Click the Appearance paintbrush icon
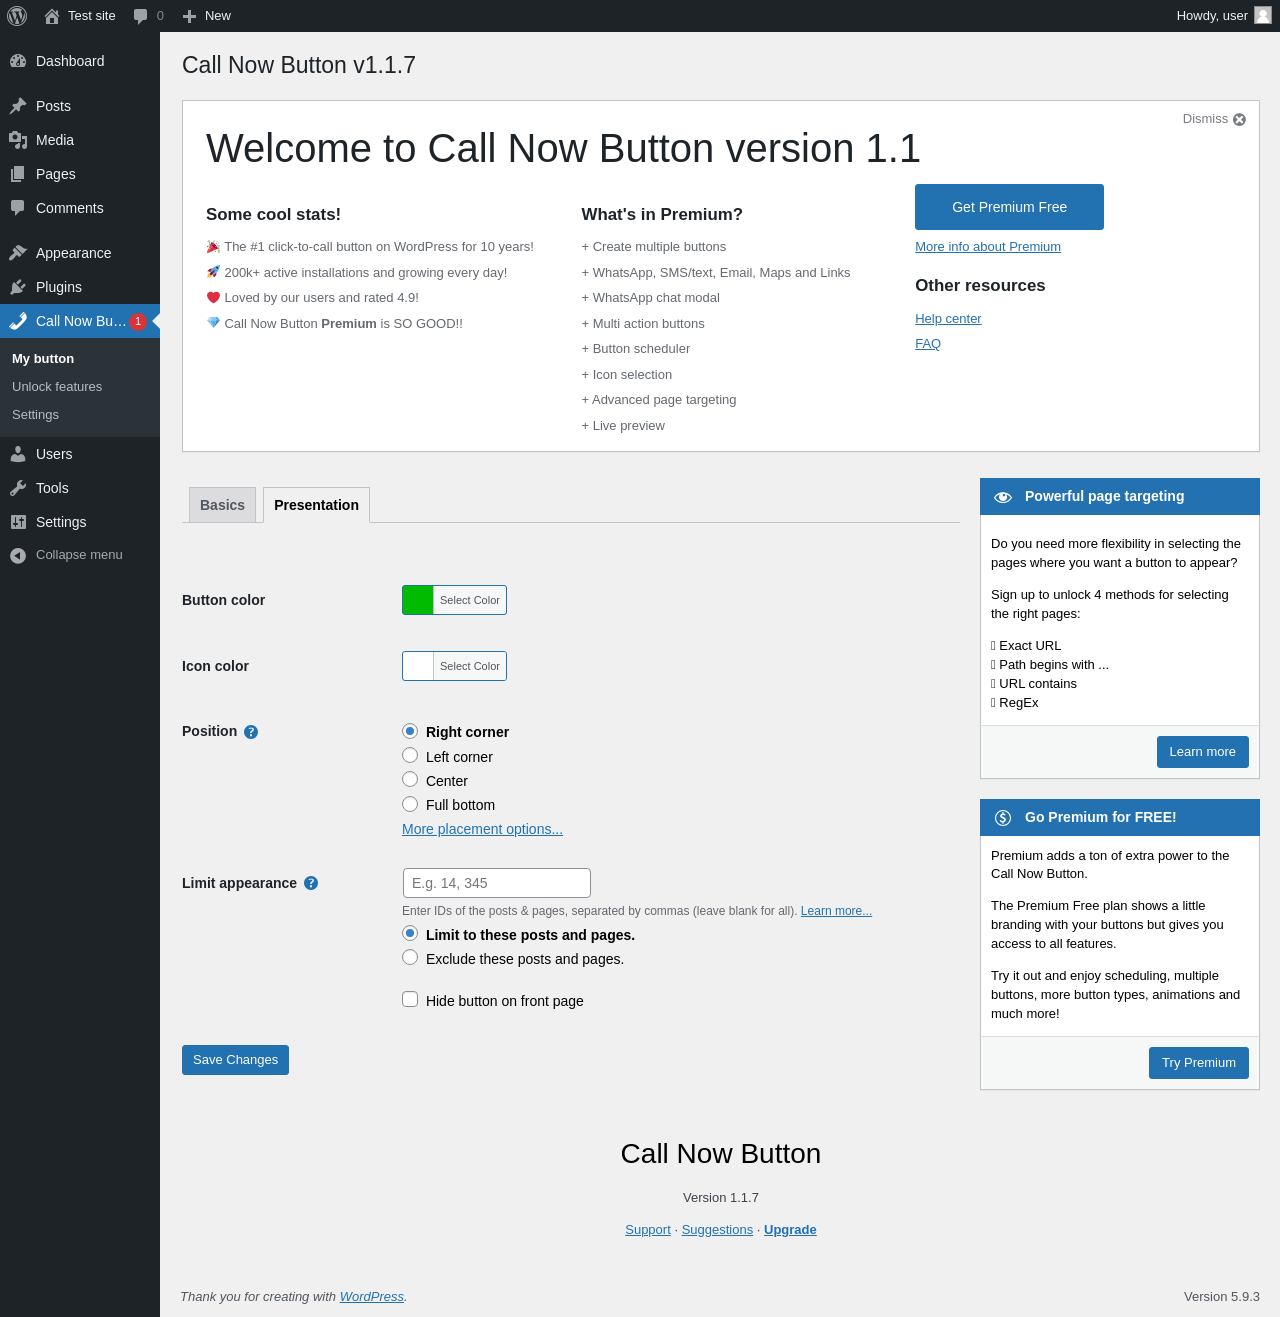 coord(18,253)
